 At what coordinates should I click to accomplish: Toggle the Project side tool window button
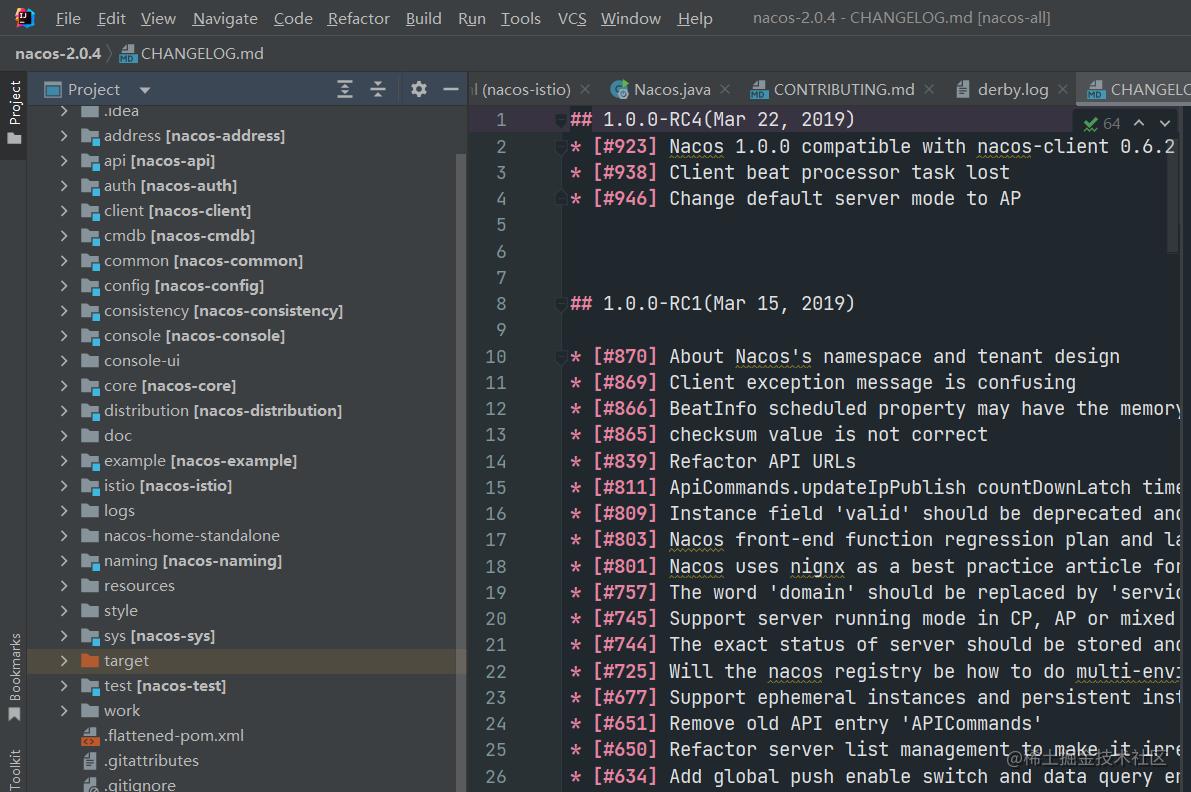click(x=14, y=113)
